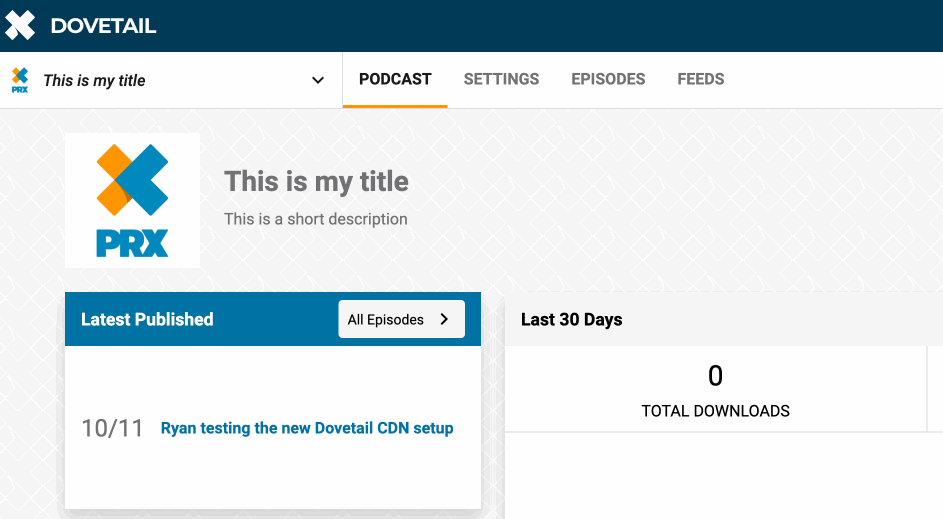Expand podcast switcher via chevron arrow
This screenshot has height=519, width=943.
pos(318,80)
